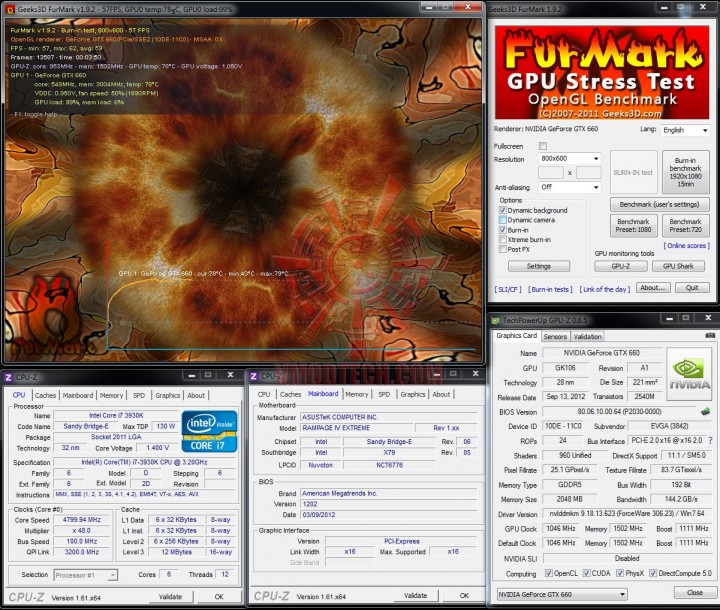This screenshot has width=720, height=610.
Task: Open the Resolution 800x600 dropdown
Action: pos(569,158)
